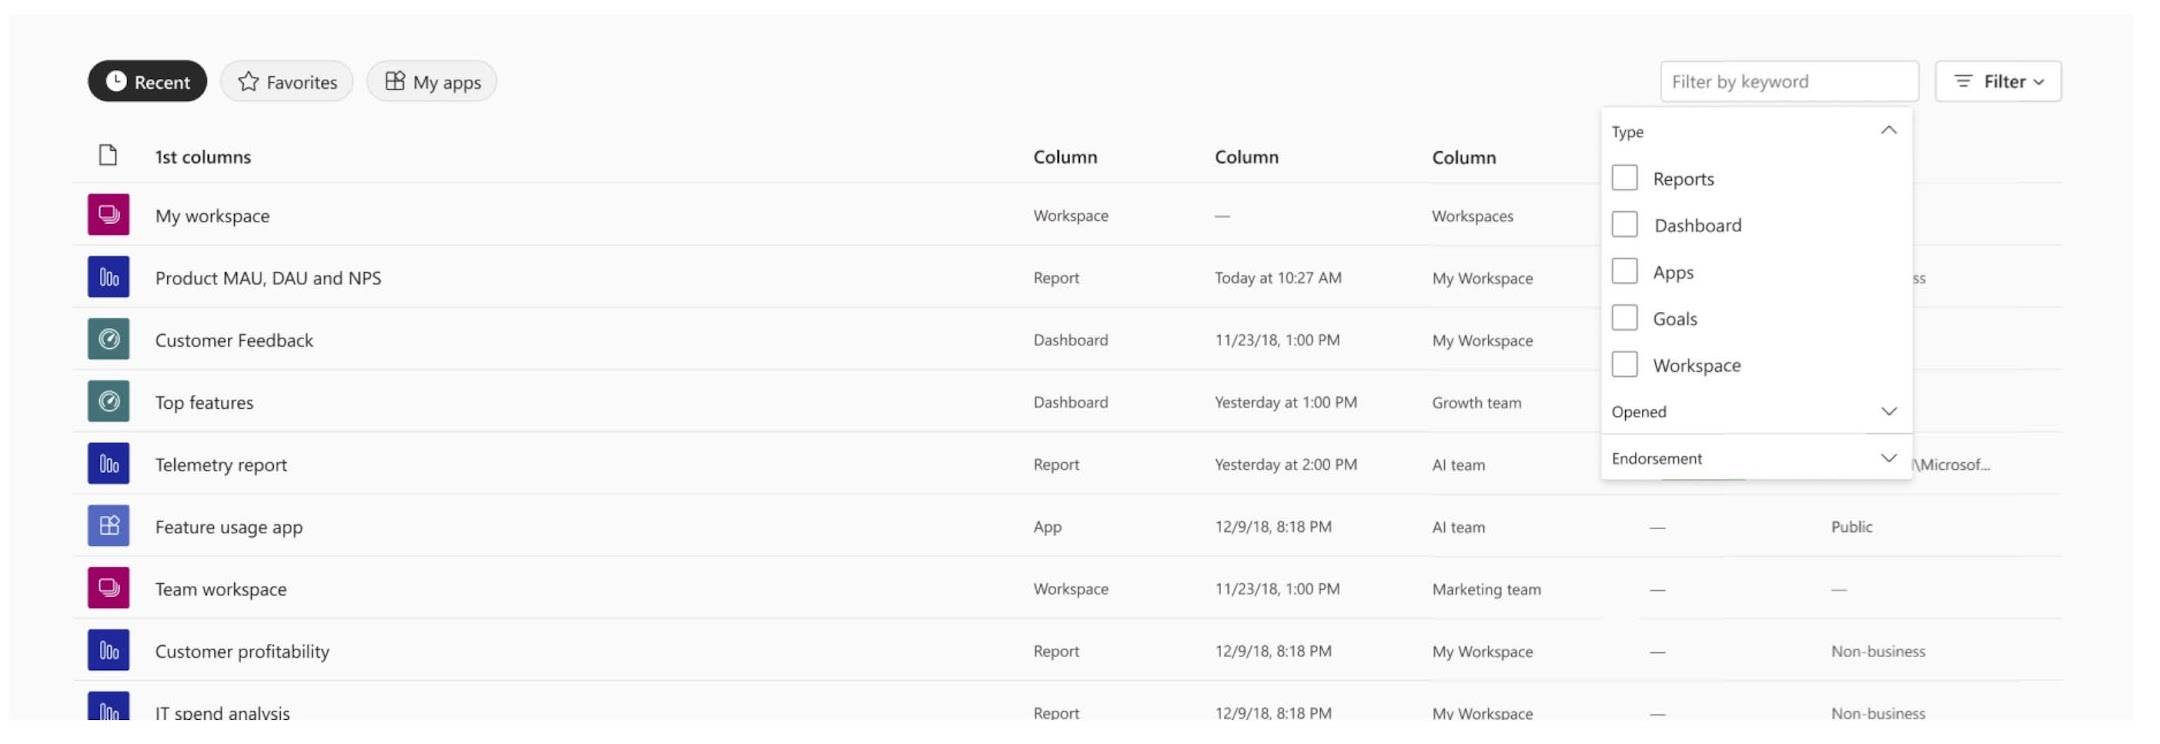
Task: Click the Filter dropdown button
Action: click(x=1998, y=82)
